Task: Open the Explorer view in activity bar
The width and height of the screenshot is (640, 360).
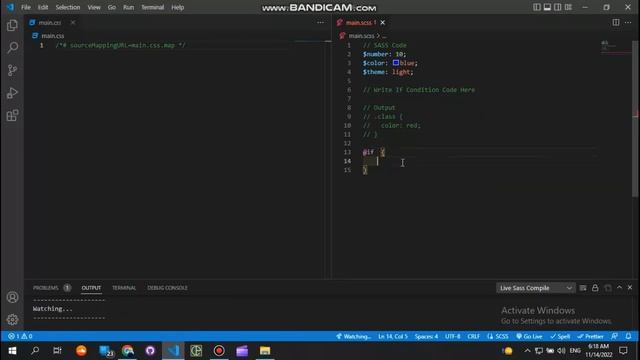Action: [12, 25]
